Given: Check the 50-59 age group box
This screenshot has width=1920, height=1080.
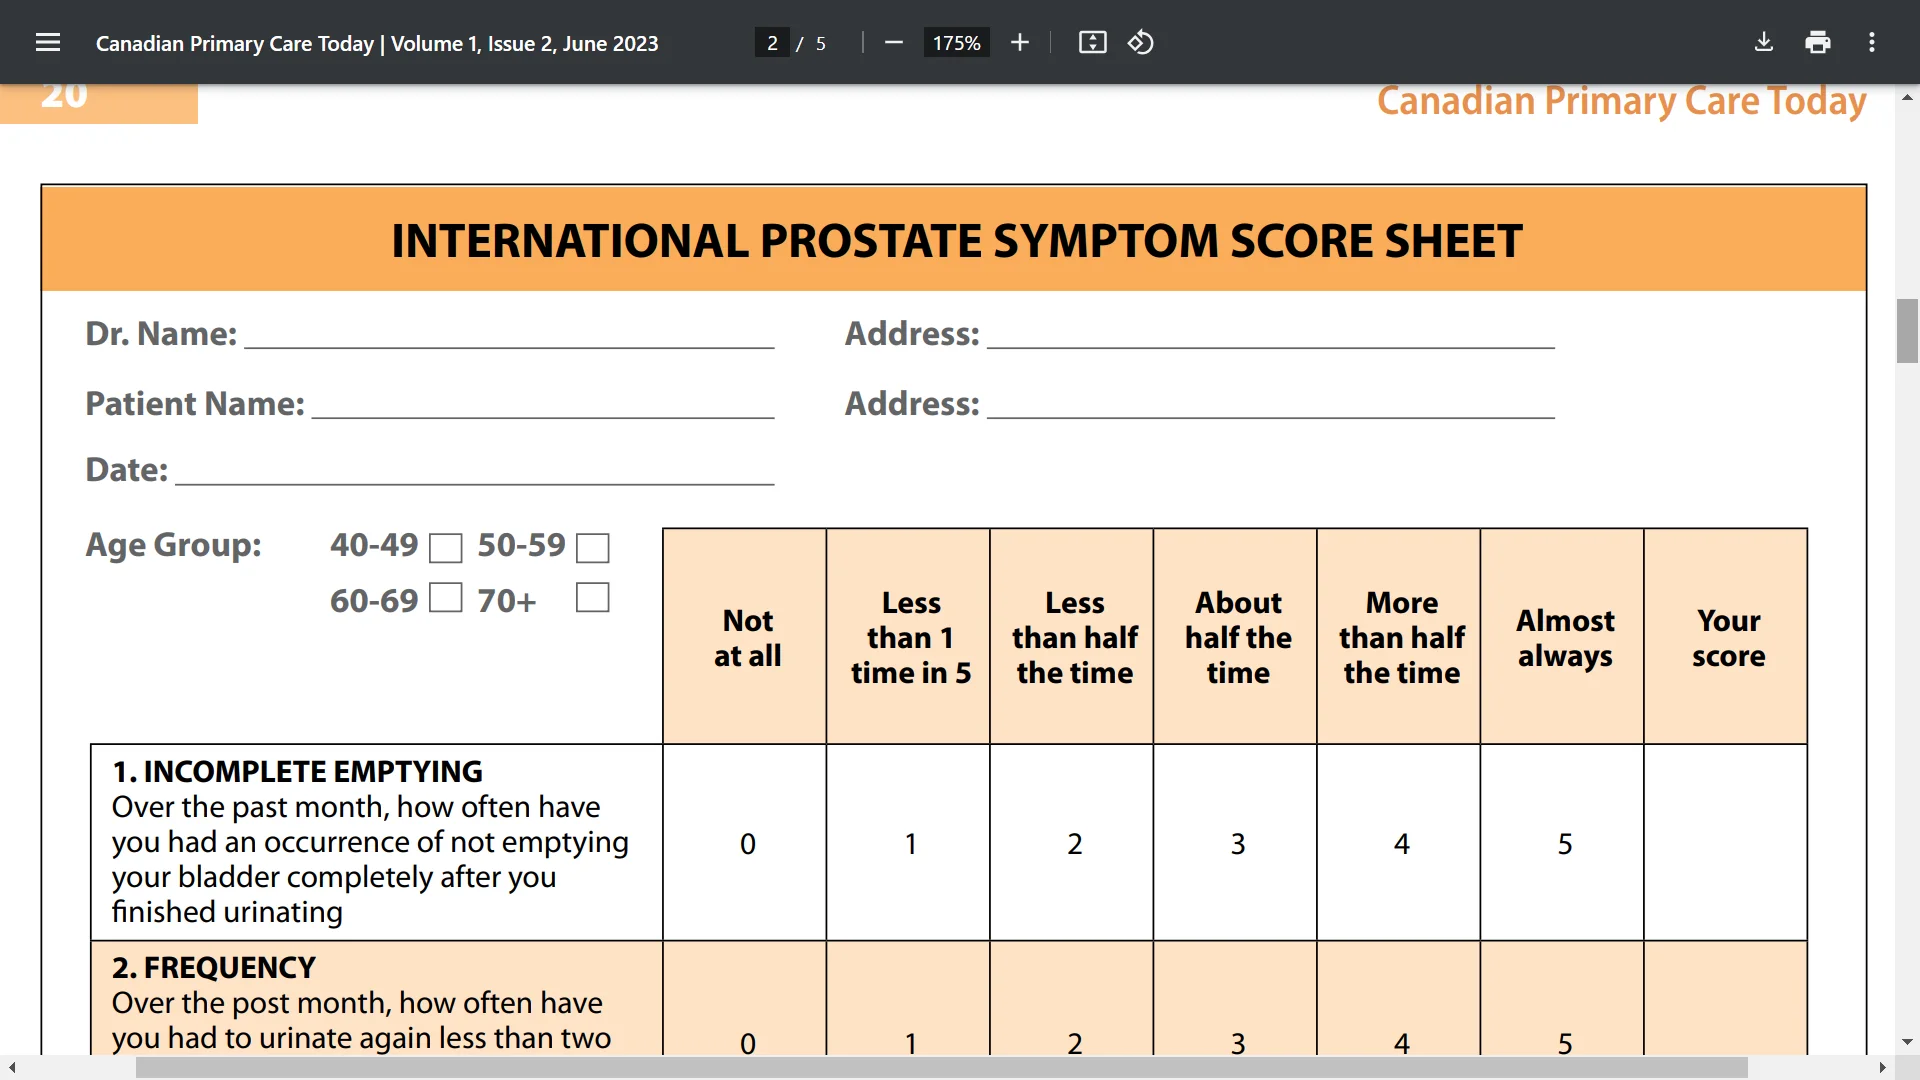Looking at the screenshot, I should click(593, 548).
